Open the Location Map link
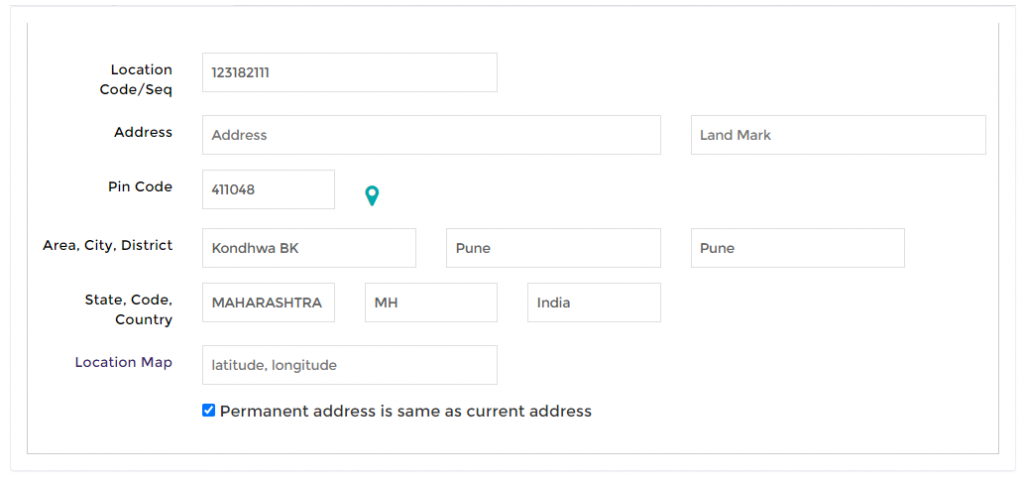The width and height of the screenshot is (1024, 482). (x=123, y=362)
